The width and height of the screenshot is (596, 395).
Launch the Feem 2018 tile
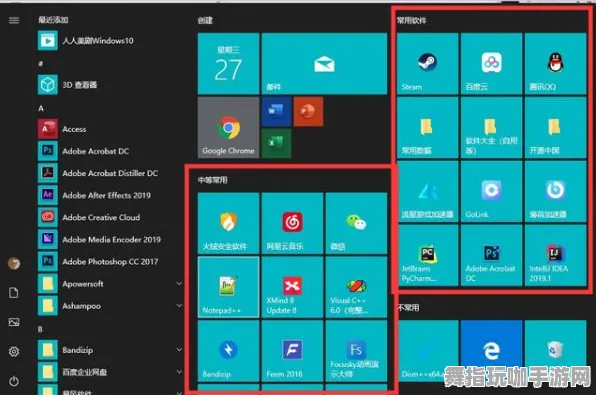[x=292, y=351]
